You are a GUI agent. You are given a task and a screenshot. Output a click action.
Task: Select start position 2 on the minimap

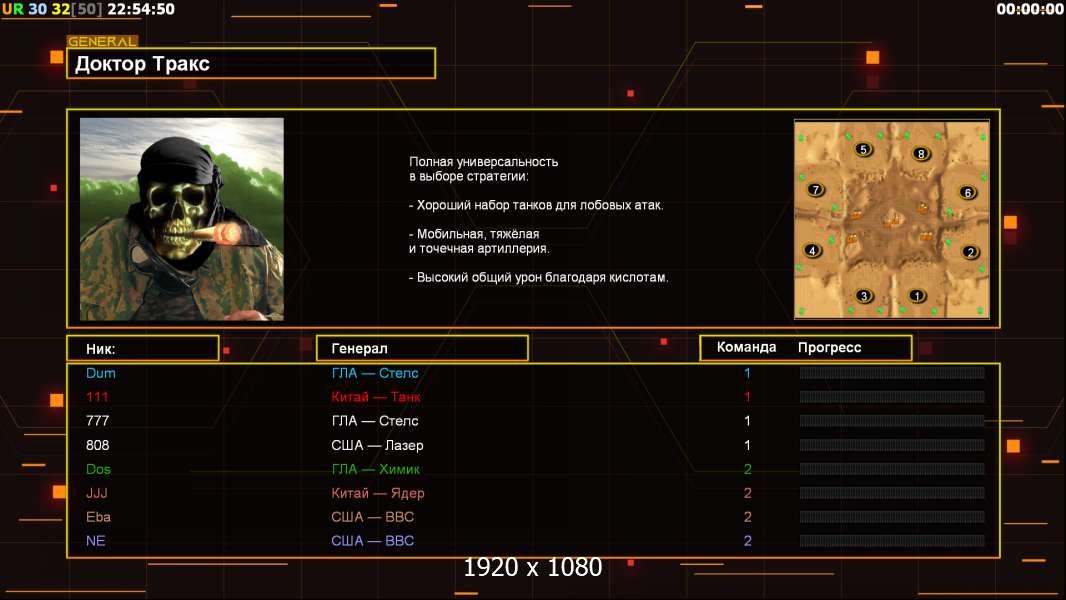[969, 252]
